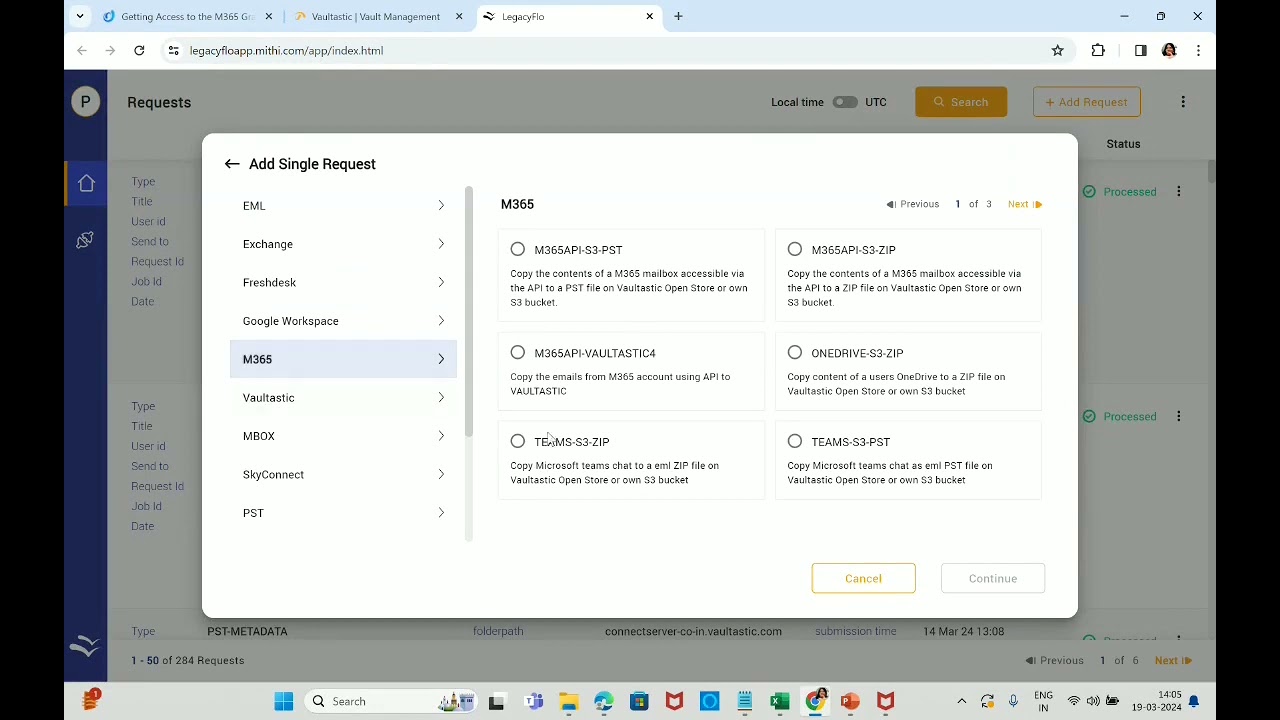Click the Windows taskbar Search box
This screenshot has width=1280, height=720.
[390, 702]
